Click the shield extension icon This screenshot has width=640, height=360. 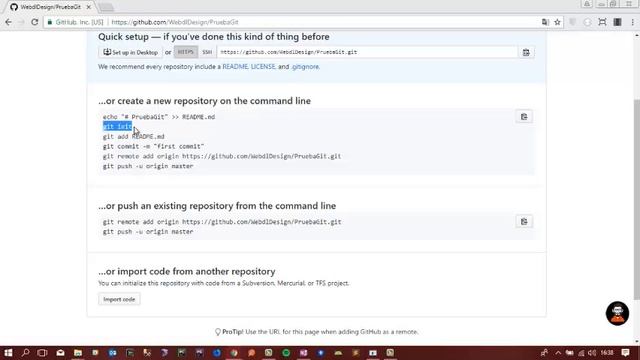pos(572,22)
